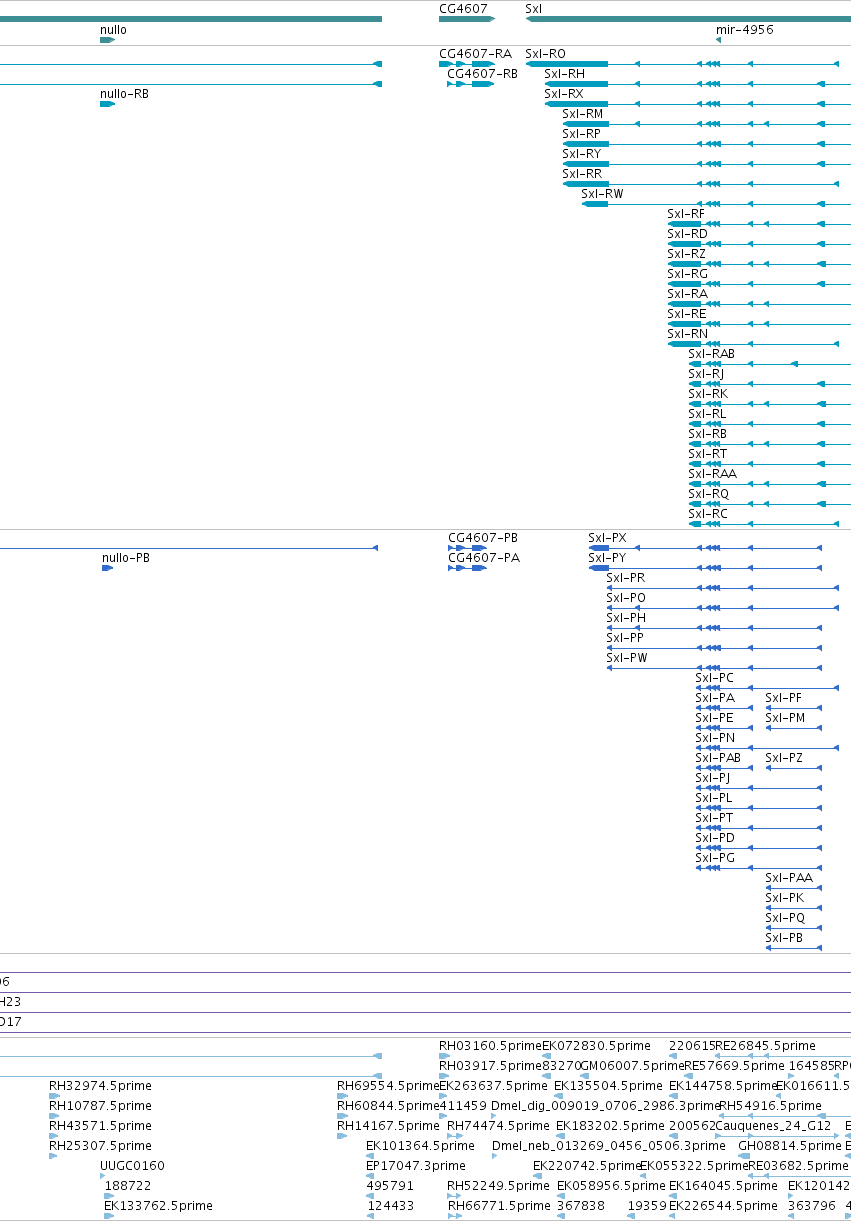This screenshot has height=1221, width=851.
Task: Select the EK220742.5prime EST label
Action: (587, 1166)
